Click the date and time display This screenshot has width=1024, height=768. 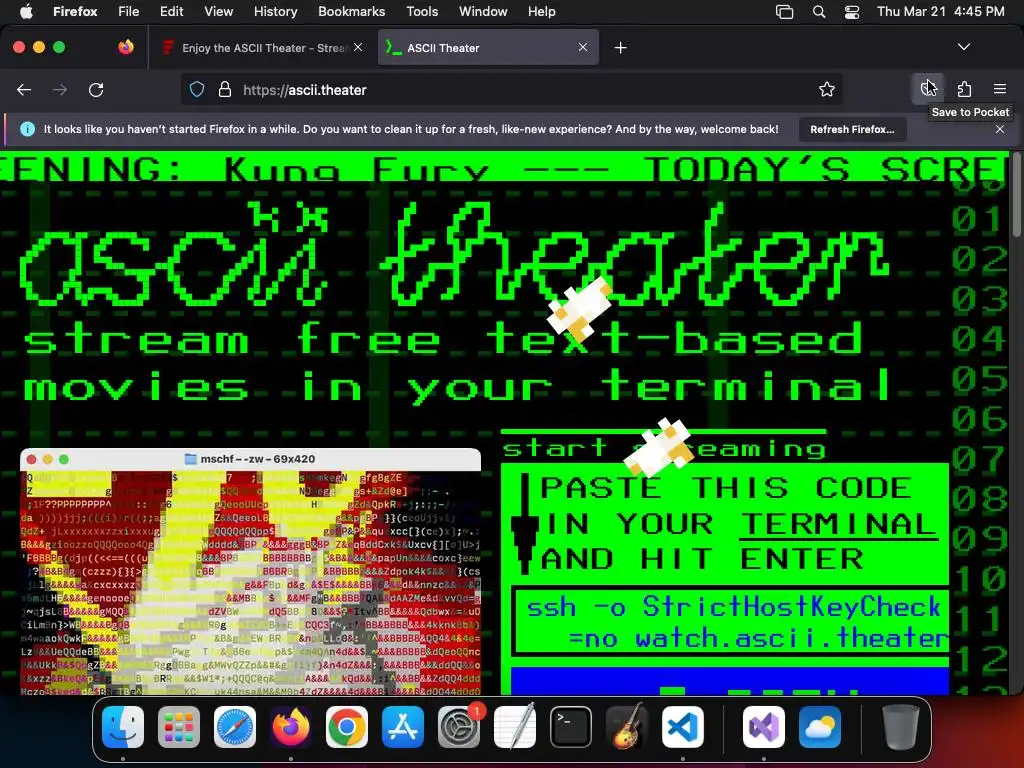tap(940, 11)
